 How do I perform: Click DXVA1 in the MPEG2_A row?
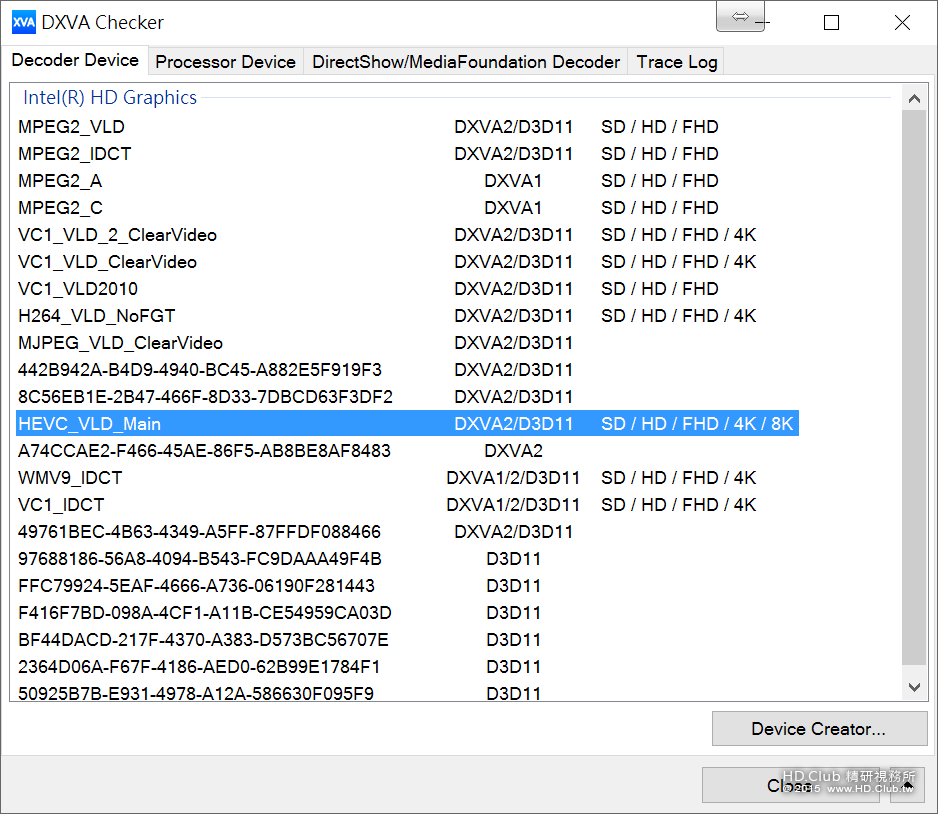tap(513, 181)
